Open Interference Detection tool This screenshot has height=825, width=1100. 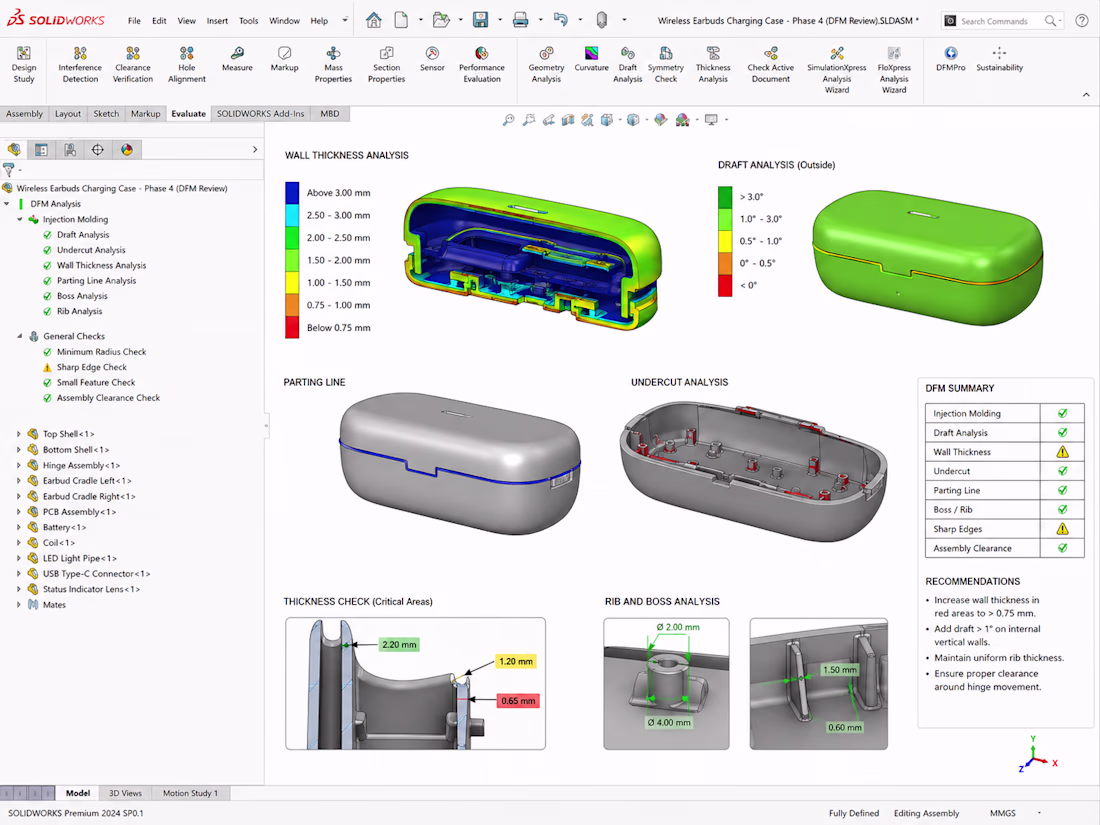80,65
